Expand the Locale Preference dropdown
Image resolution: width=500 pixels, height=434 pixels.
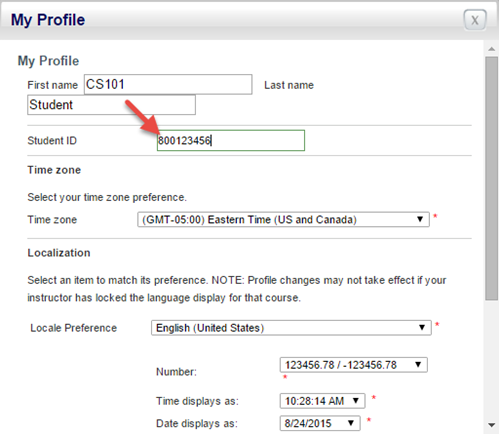[x=291, y=328]
